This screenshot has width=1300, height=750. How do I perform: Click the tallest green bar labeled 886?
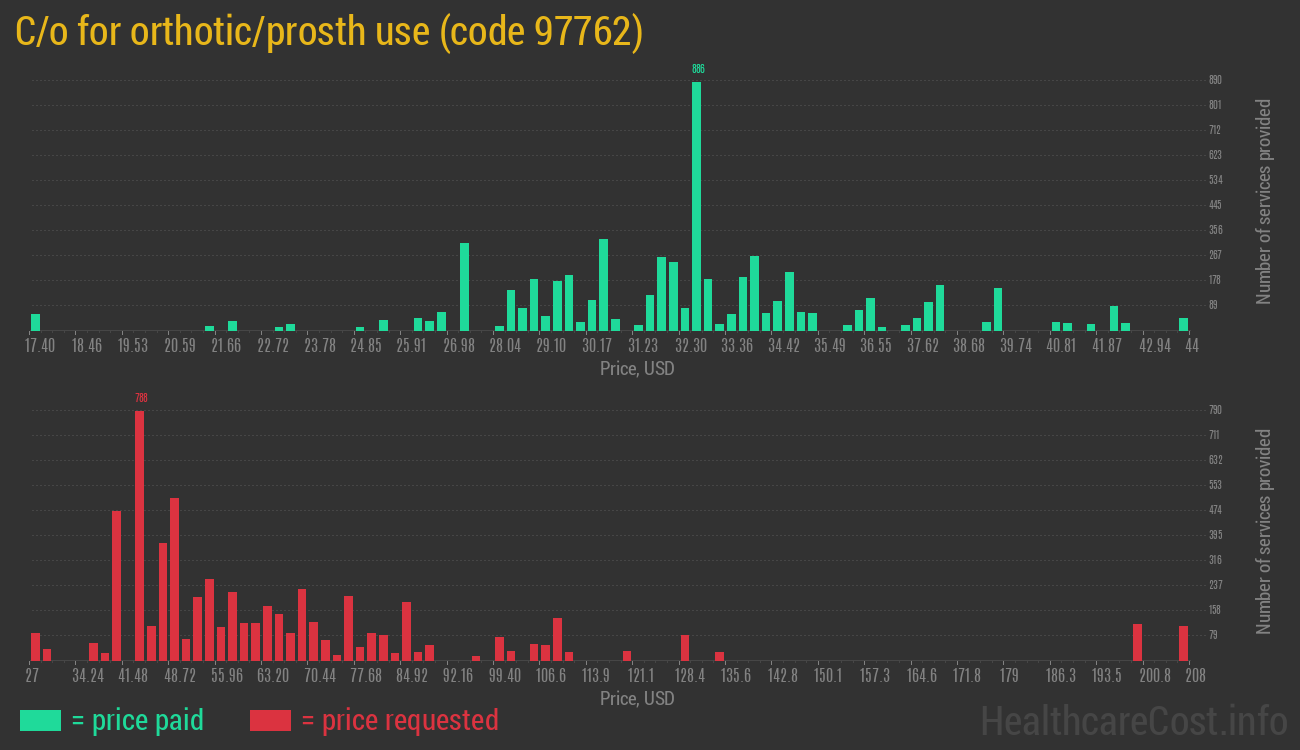(x=696, y=205)
